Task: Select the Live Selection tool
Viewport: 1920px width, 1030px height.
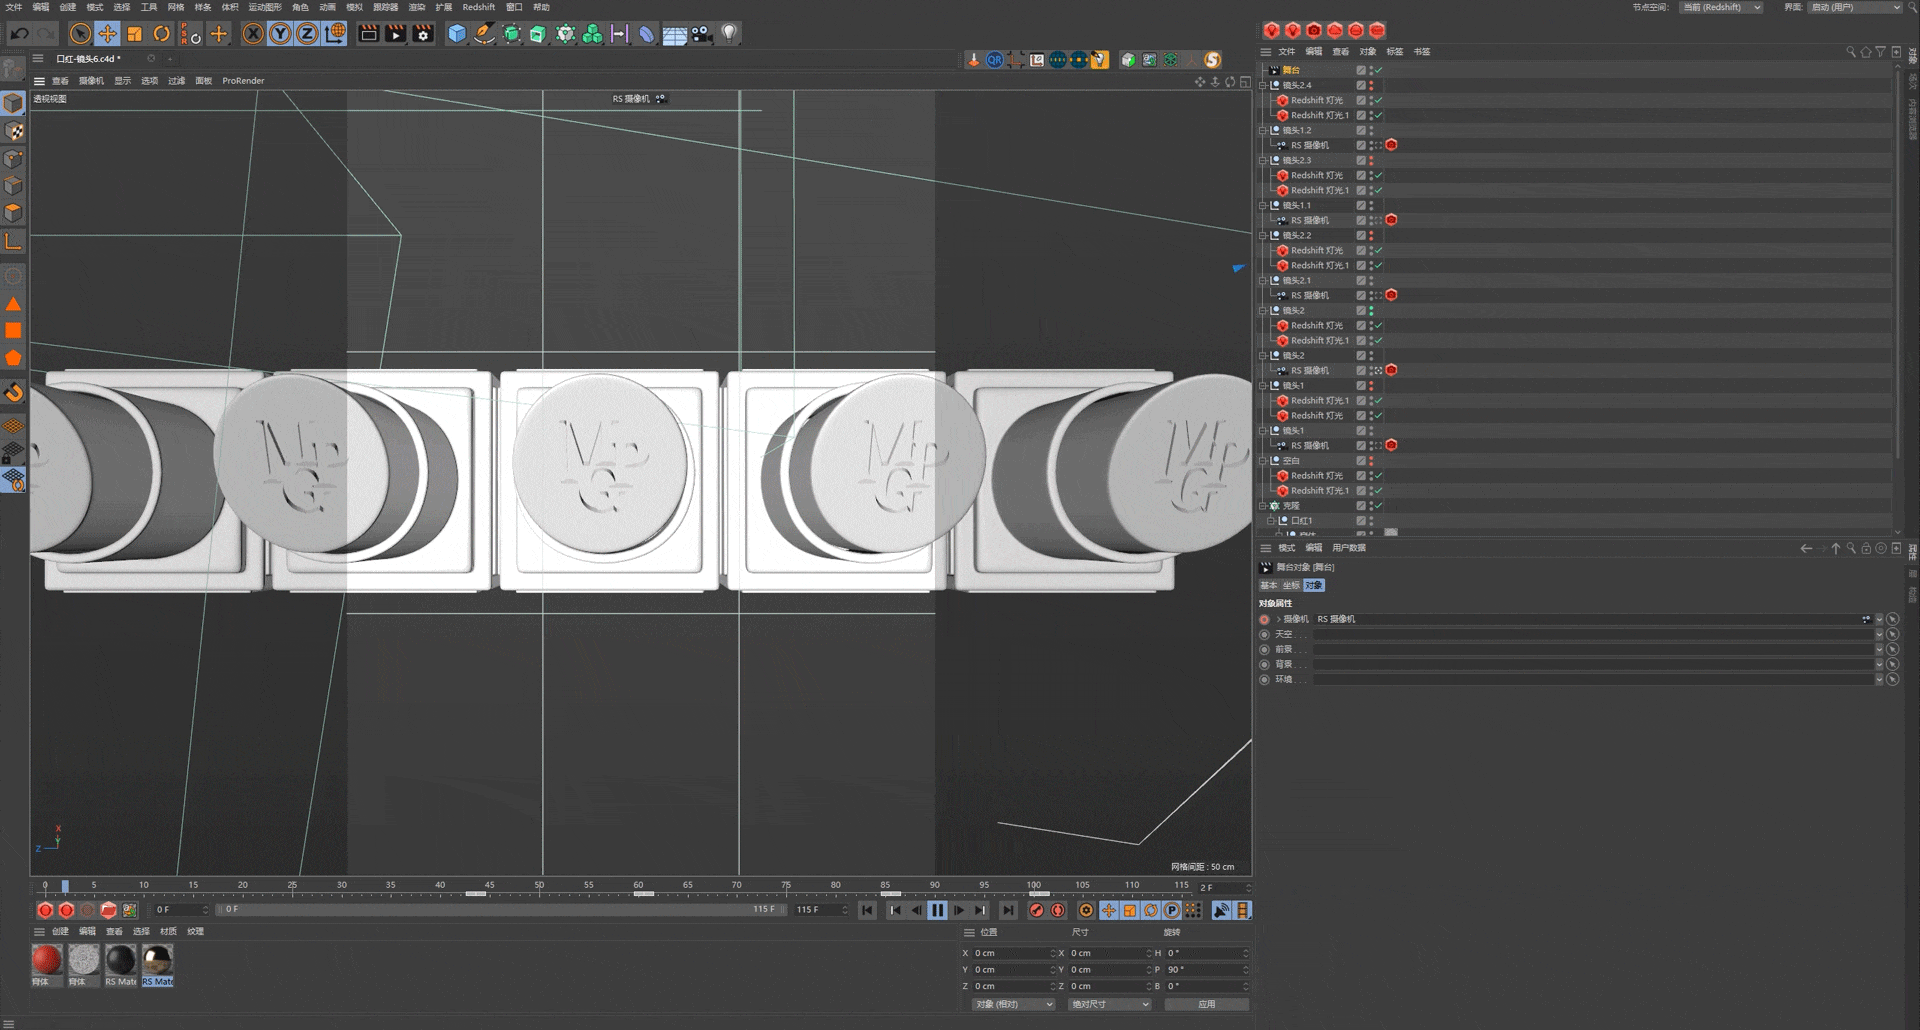Action: 80,34
